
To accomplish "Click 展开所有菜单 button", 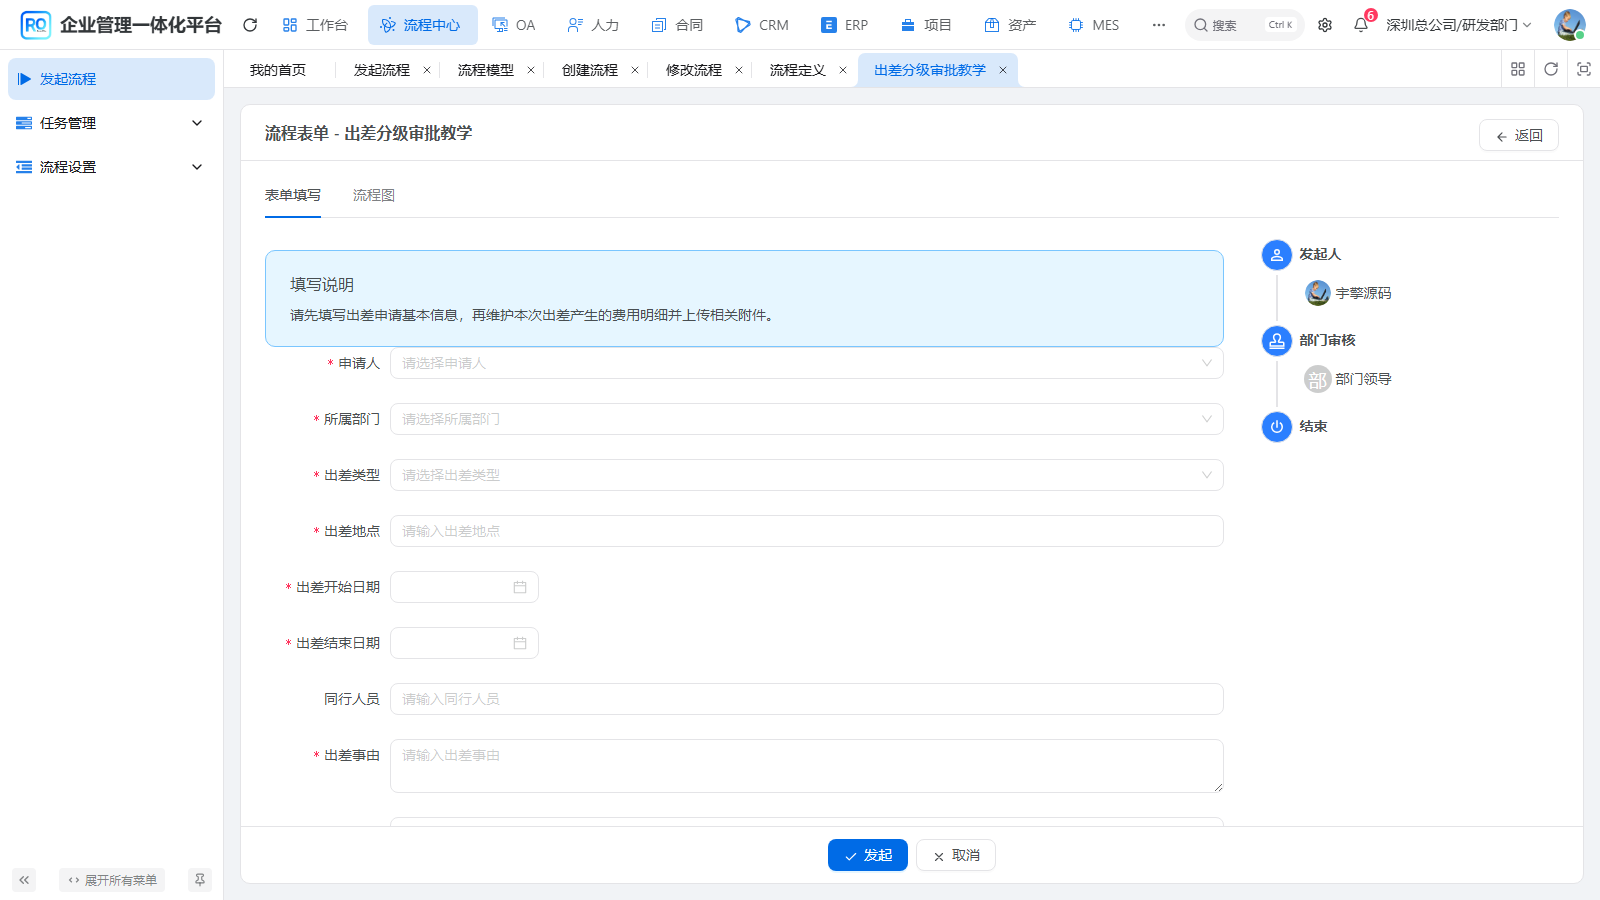I will tap(112, 880).
